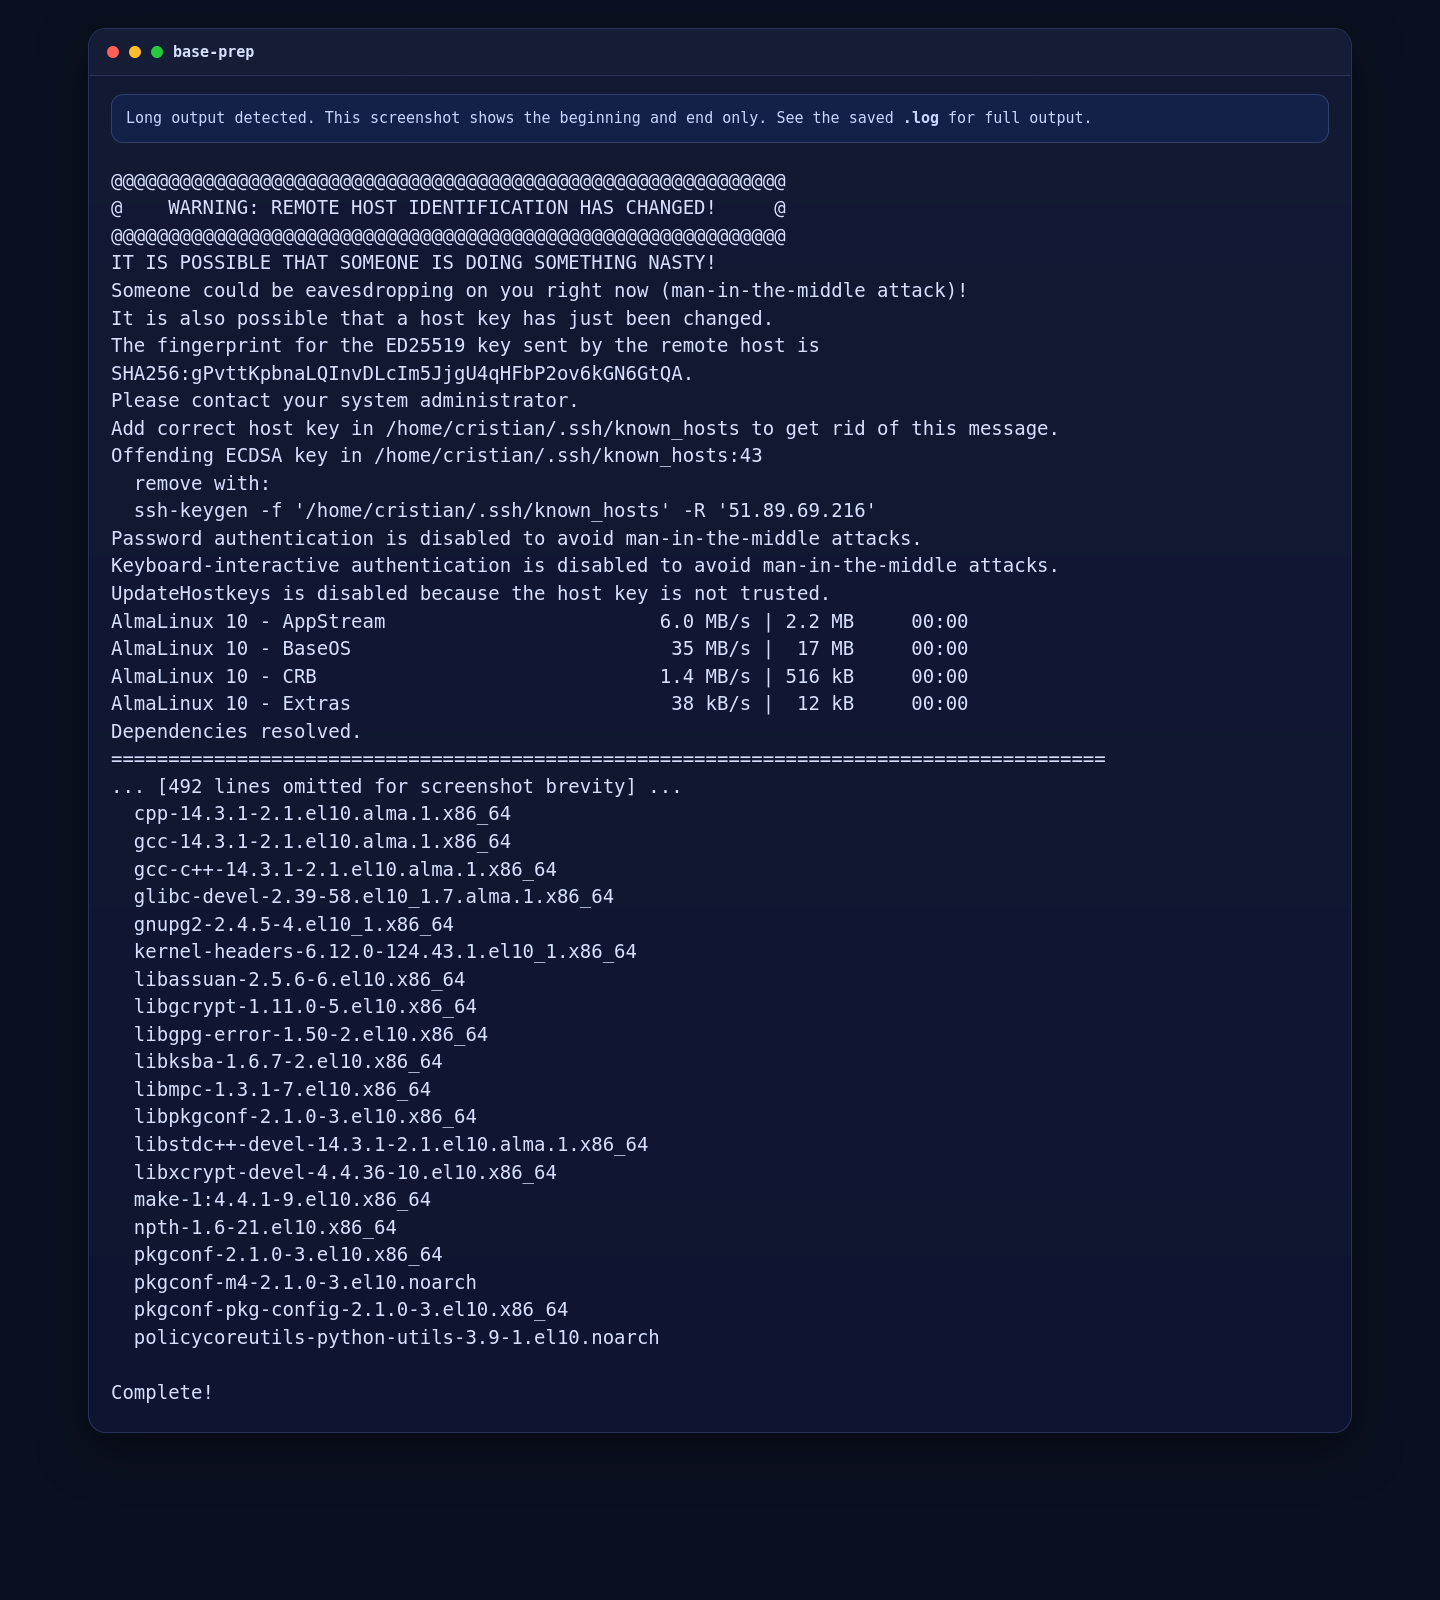This screenshot has width=1440, height=1600.
Task: Click the gcc-14.3.1-2.1.el10.alma.1.x86_64 package line
Action: click(322, 842)
